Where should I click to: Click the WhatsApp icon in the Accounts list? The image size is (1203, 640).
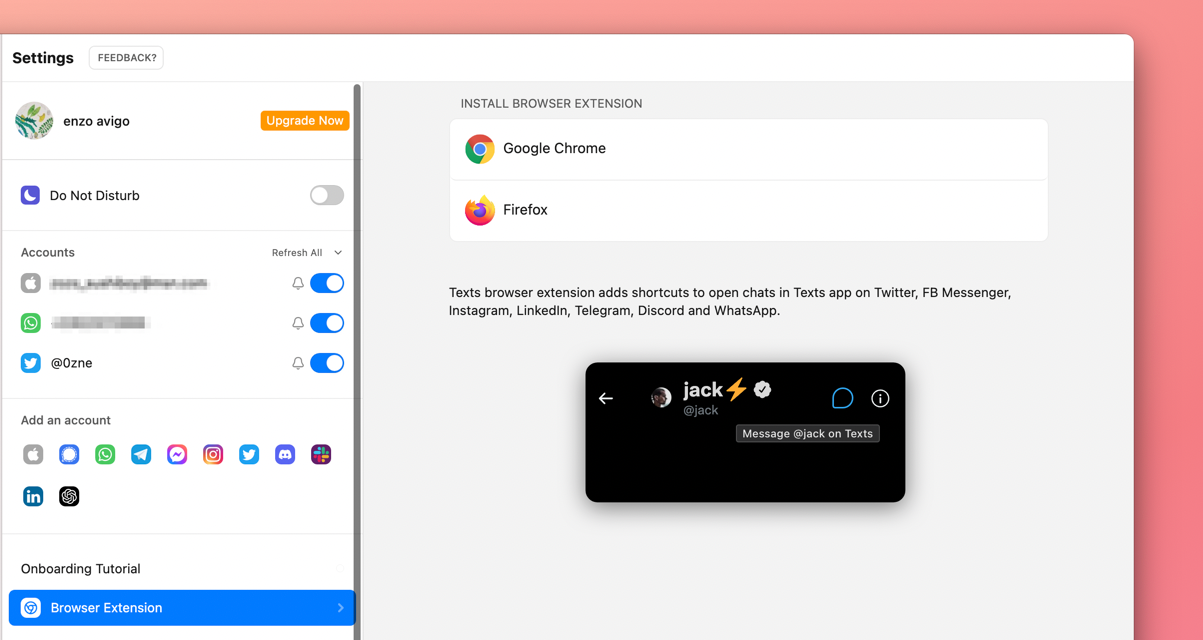(x=31, y=323)
